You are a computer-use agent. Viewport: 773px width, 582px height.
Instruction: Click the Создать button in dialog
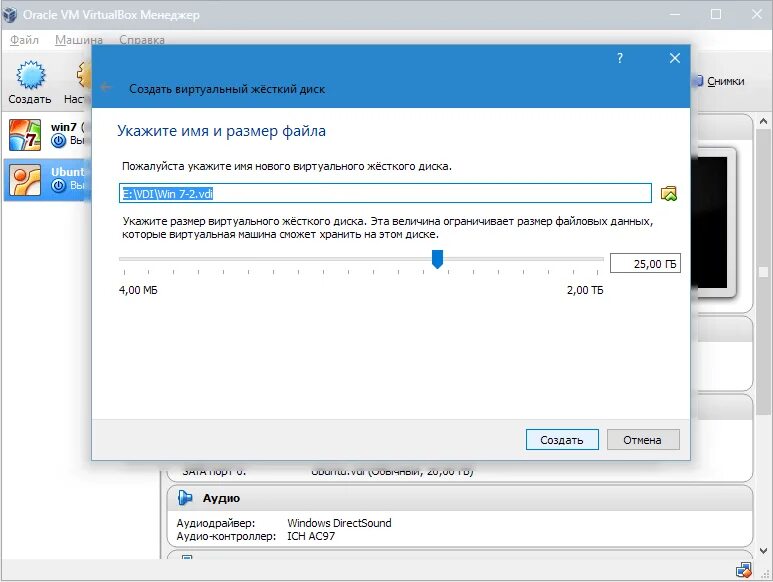pyautogui.click(x=562, y=440)
